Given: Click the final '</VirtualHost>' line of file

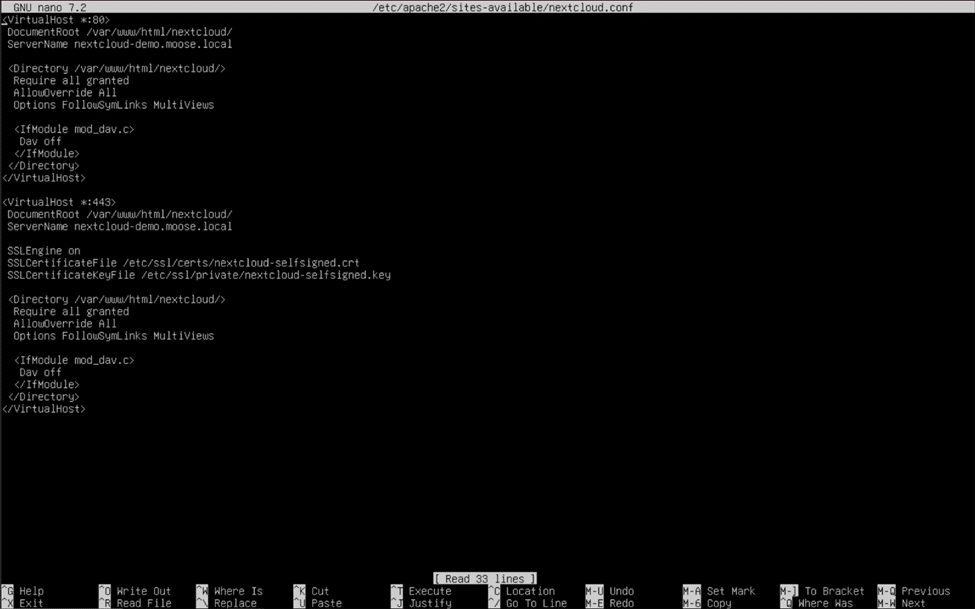Looking at the screenshot, I should (44, 409).
